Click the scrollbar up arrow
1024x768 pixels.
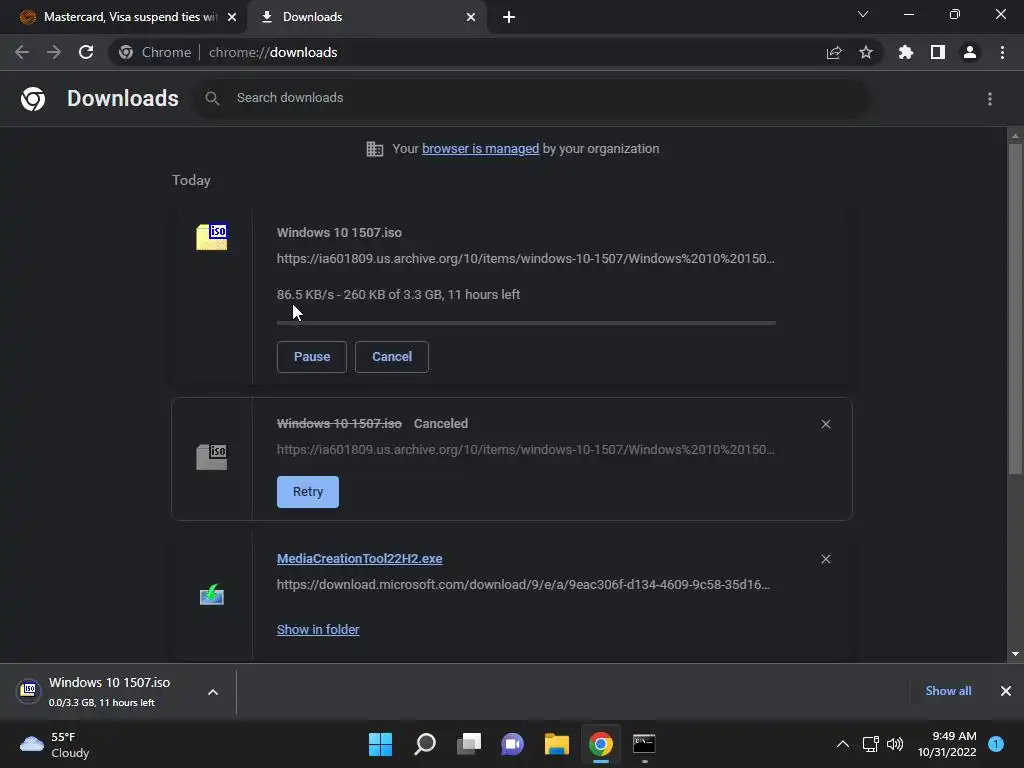1015,136
